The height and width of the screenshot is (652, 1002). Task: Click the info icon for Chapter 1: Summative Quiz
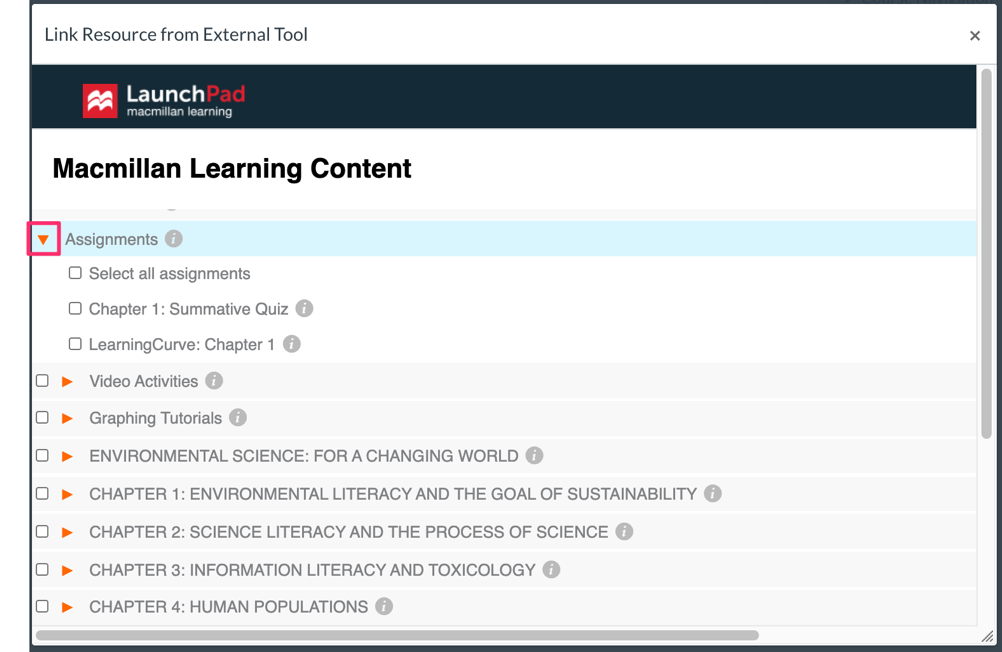pyautogui.click(x=303, y=308)
